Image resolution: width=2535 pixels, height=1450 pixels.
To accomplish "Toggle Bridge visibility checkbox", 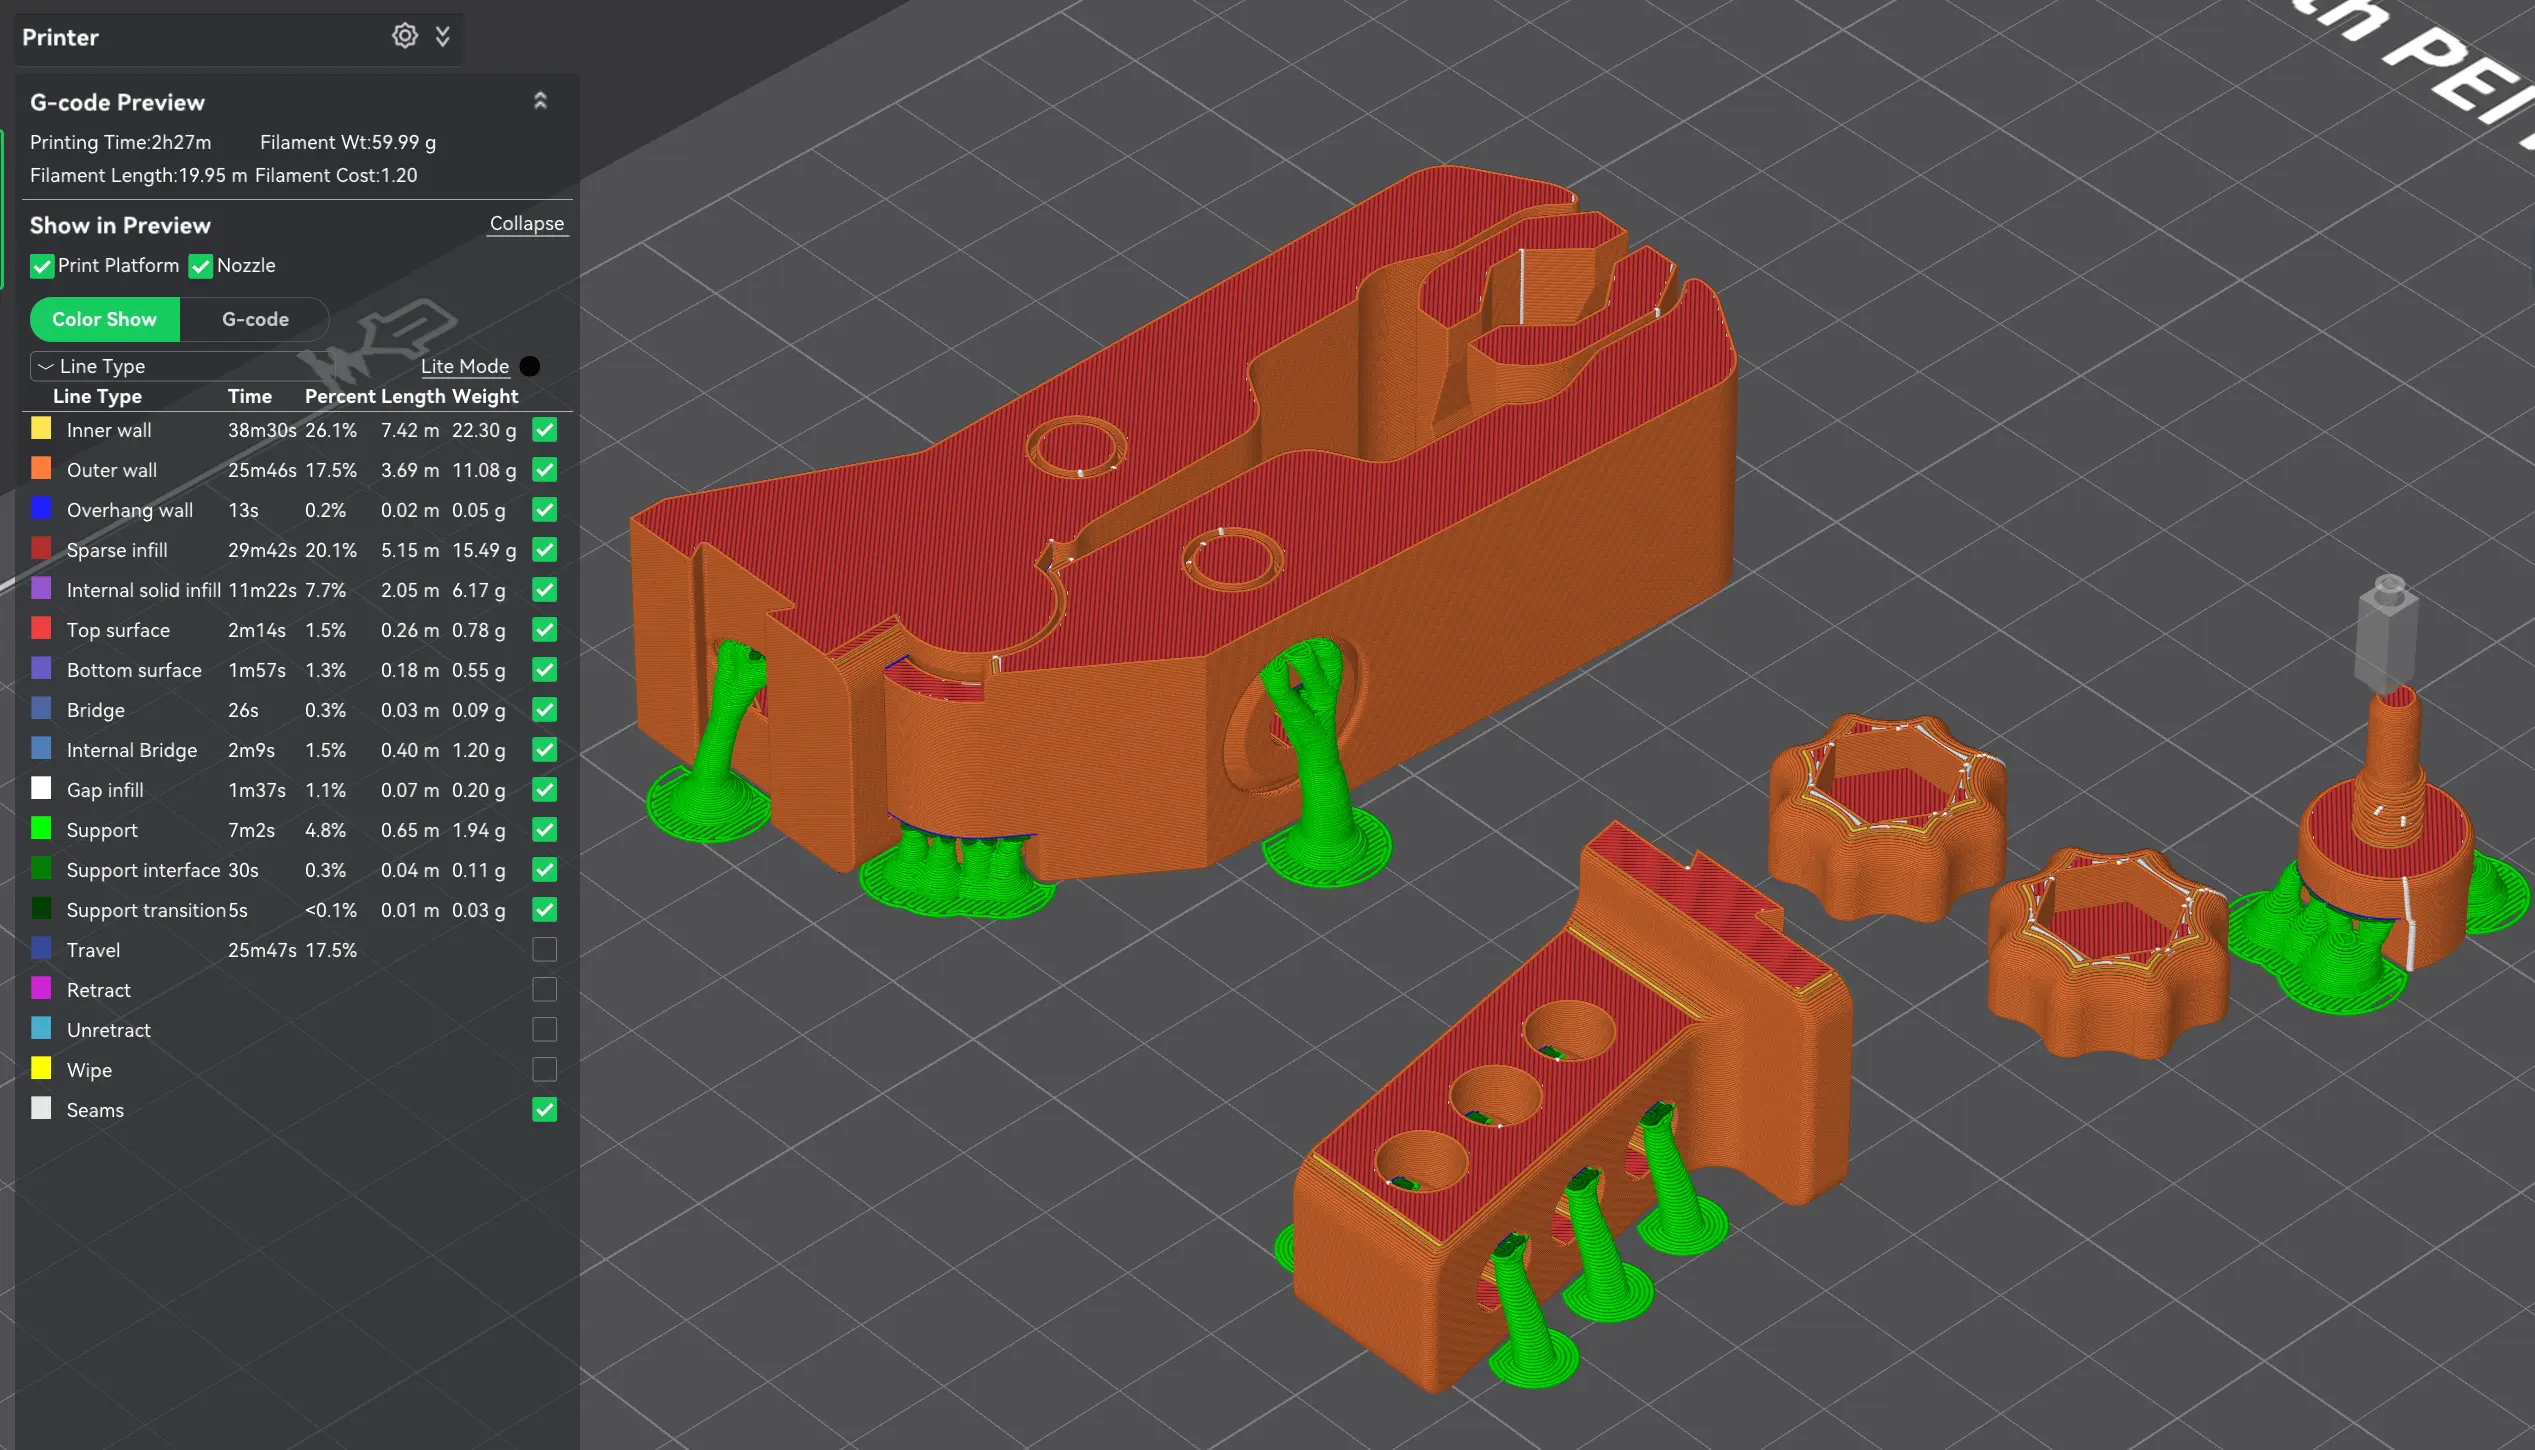I will [x=545, y=710].
